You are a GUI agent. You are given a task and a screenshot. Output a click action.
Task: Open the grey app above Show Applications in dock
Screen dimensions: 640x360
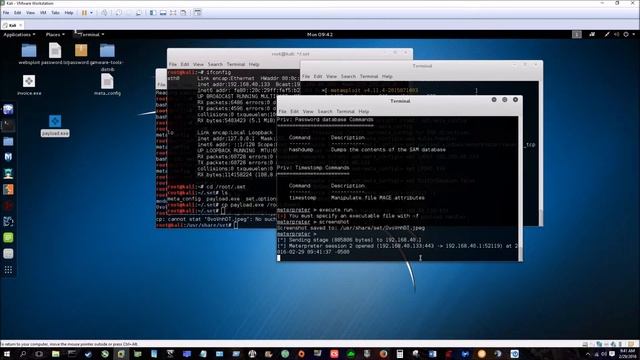click(x=8, y=253)
